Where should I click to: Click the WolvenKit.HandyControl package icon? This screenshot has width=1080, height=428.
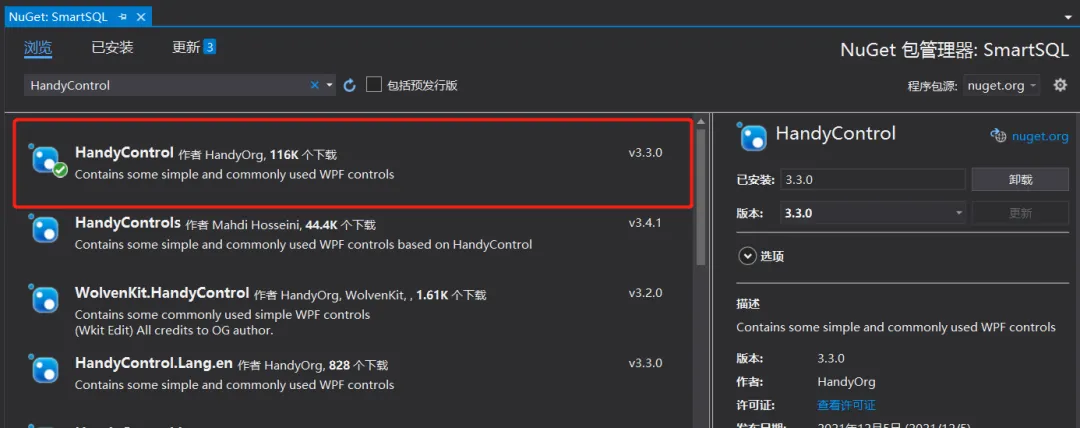(x=45, y=298)
